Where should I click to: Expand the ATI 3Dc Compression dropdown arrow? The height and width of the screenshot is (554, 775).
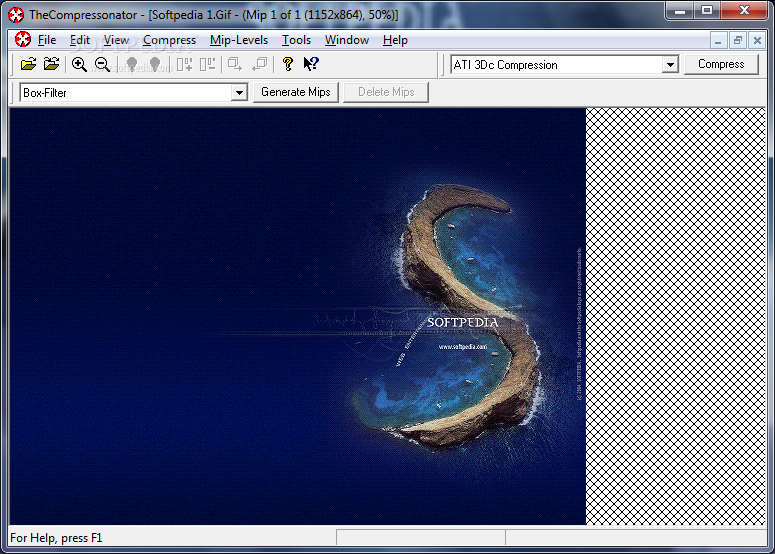[670, 65]
